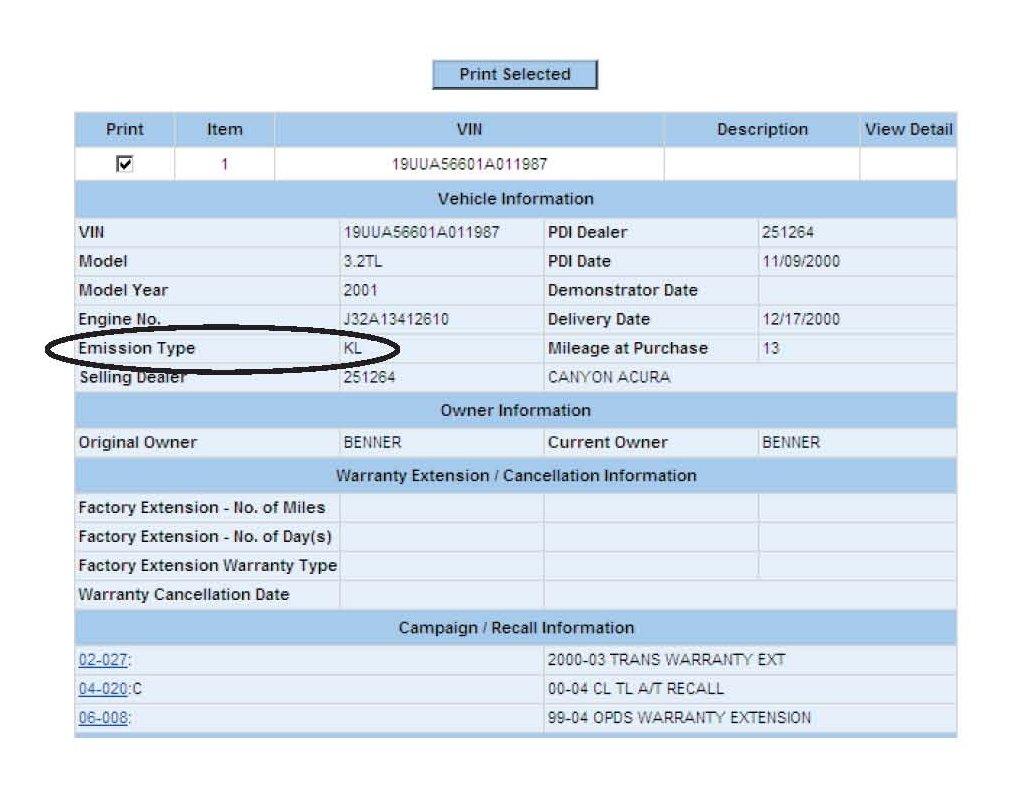Click the VIN column header

(x=468, y=130)
